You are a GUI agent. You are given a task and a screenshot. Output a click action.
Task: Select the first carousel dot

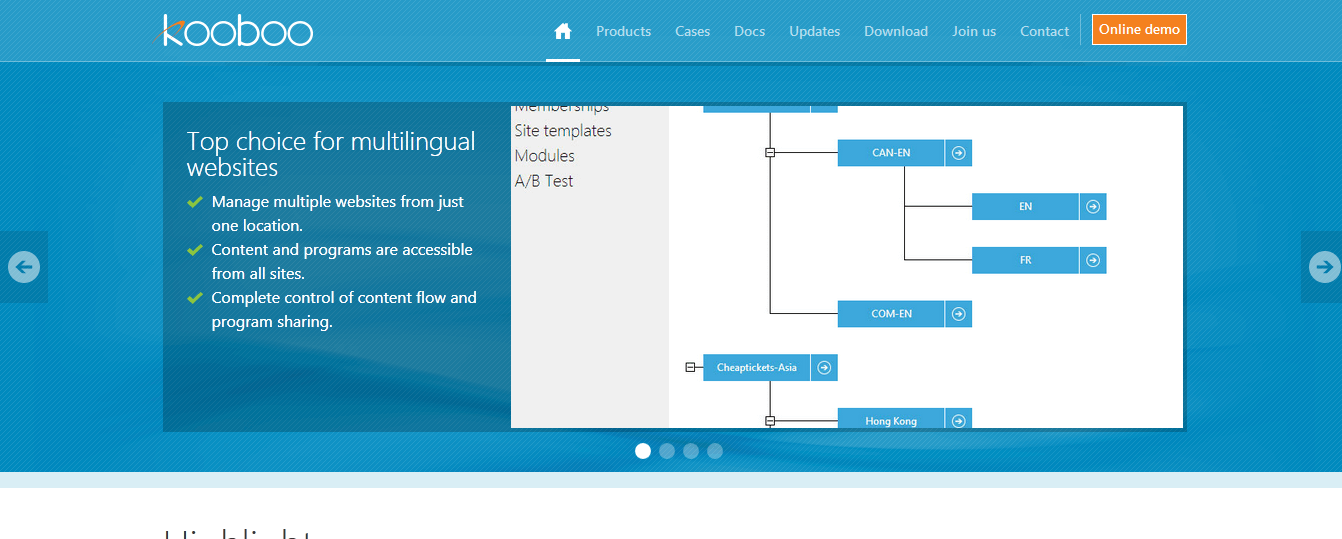643,451
